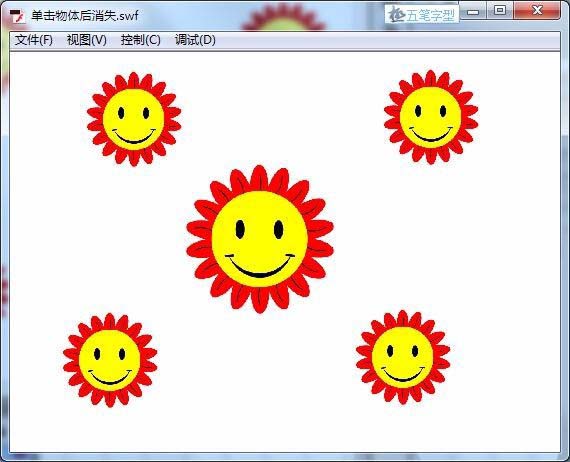570x462 pixels.
Task: Click the bottom-right smiling sunflower
Action: point(403,357)
